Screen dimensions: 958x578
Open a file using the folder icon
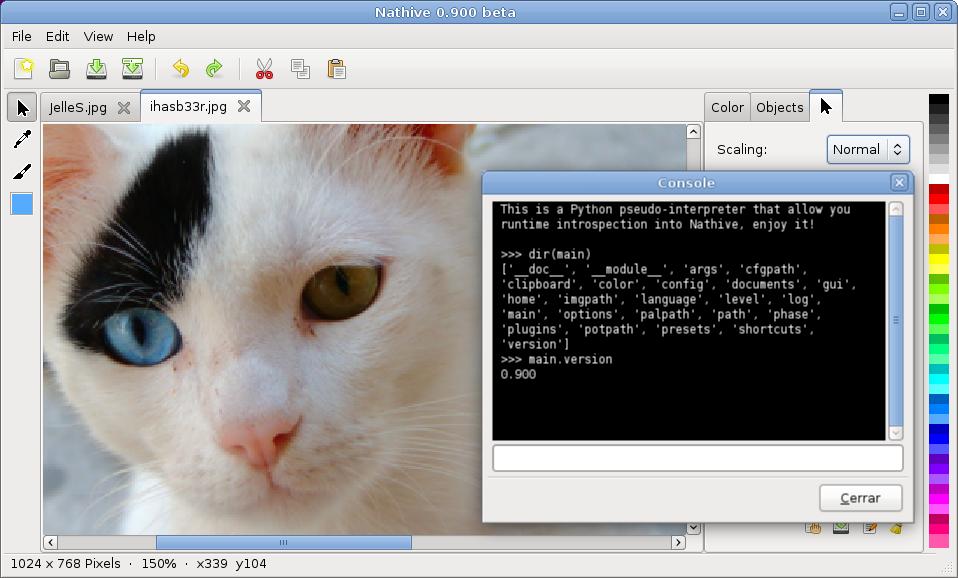pyautogui.click(x=60, y=68)
